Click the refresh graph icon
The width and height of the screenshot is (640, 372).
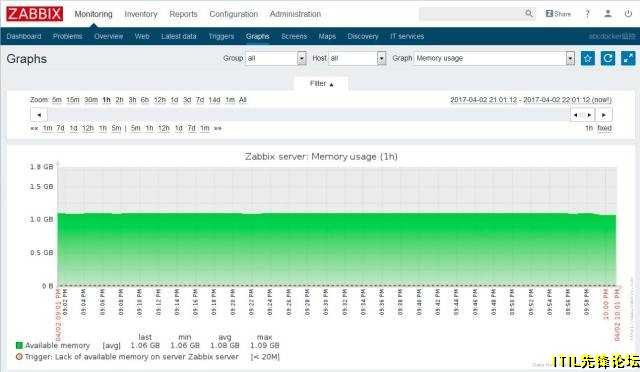608,58
